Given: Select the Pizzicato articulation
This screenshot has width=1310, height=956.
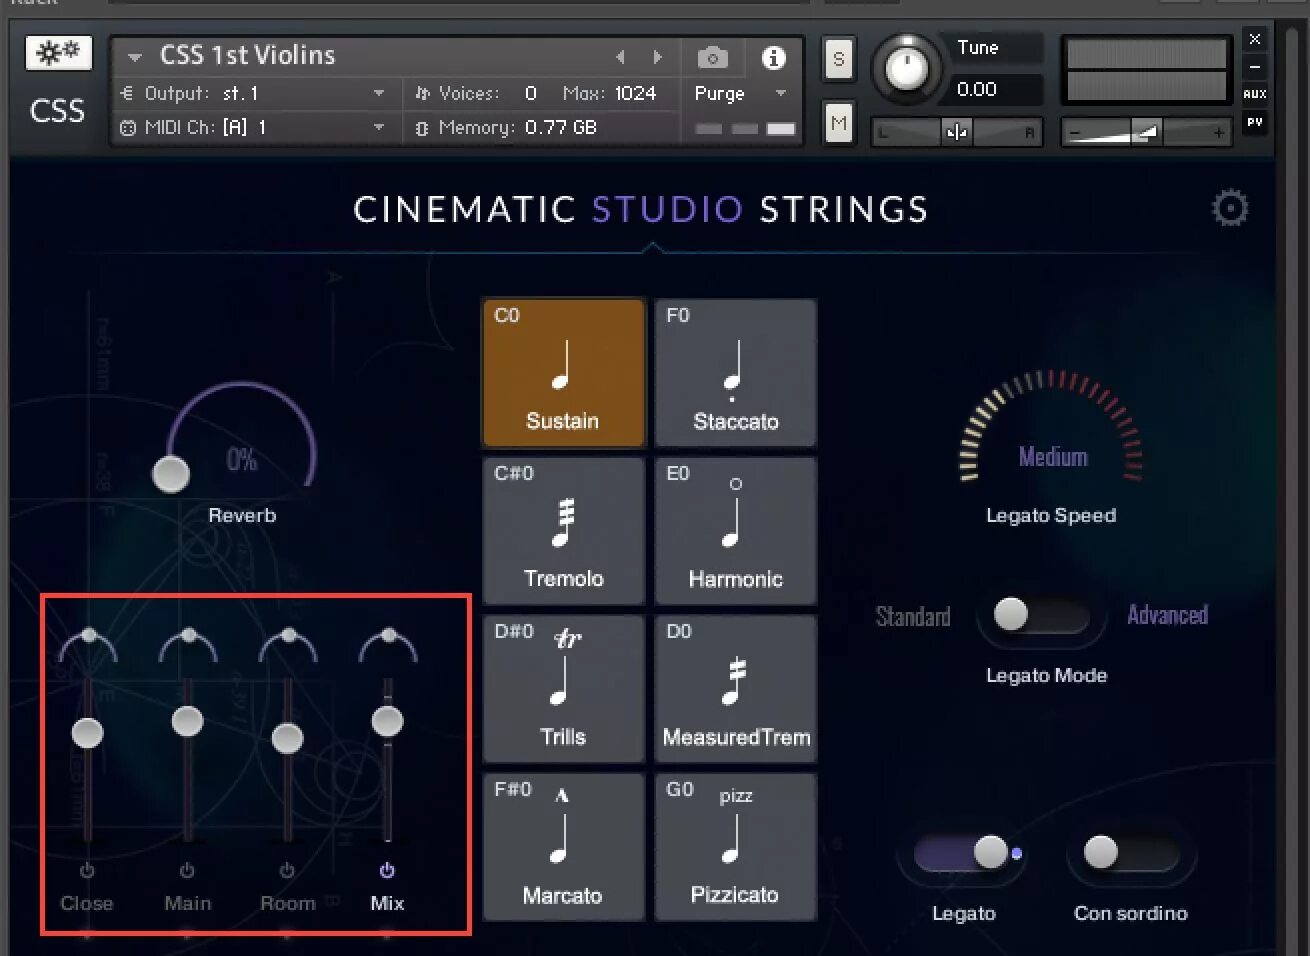Looking at the screenshot, I should [x=736, y=846].
